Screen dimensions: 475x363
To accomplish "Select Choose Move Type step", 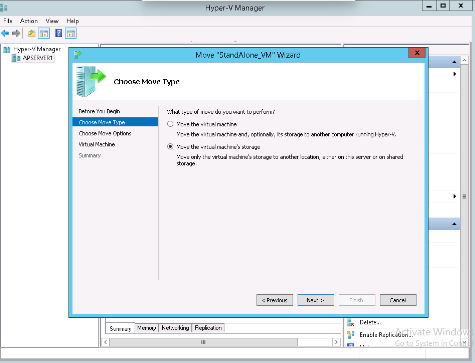I will coord(115,122).
